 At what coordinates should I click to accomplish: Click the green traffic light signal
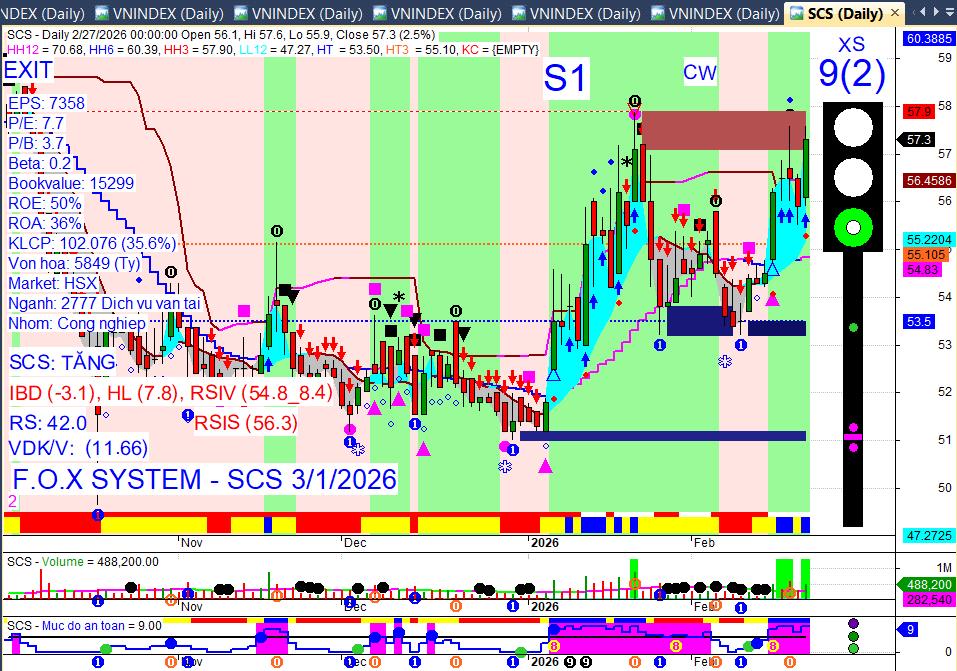[853, 228]
